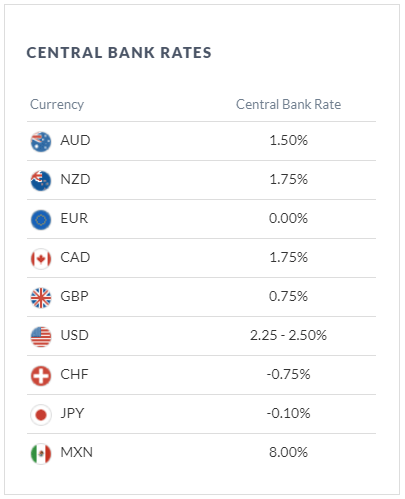Click the EUR currency label
405x499 pixels.
(x=74, y=218)
